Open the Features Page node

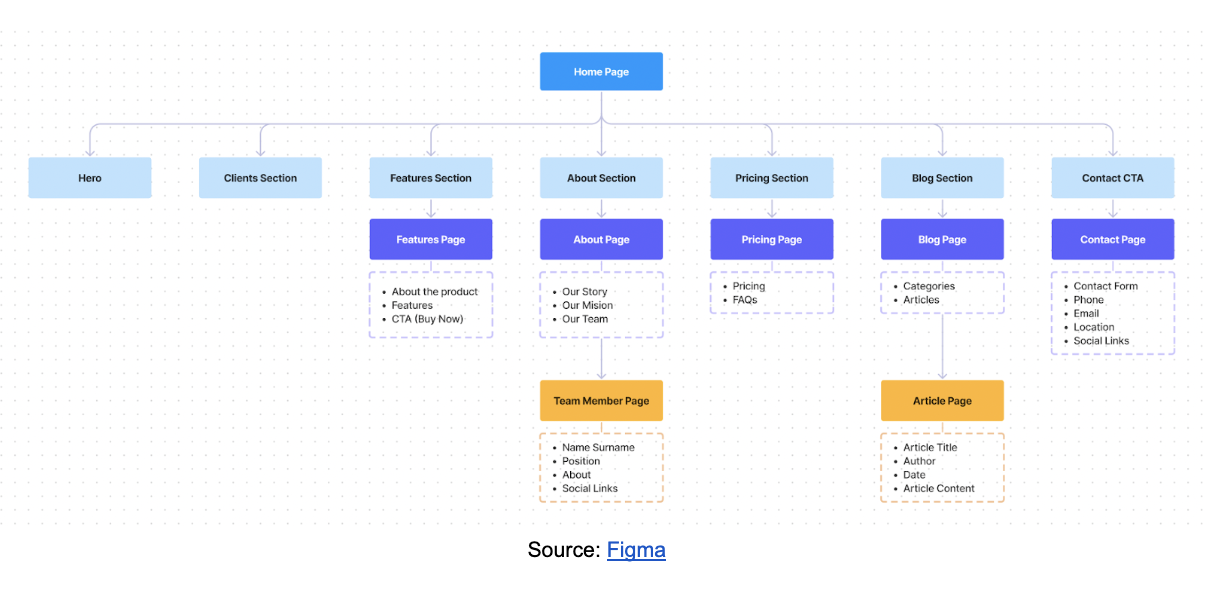tap(431, 240)
